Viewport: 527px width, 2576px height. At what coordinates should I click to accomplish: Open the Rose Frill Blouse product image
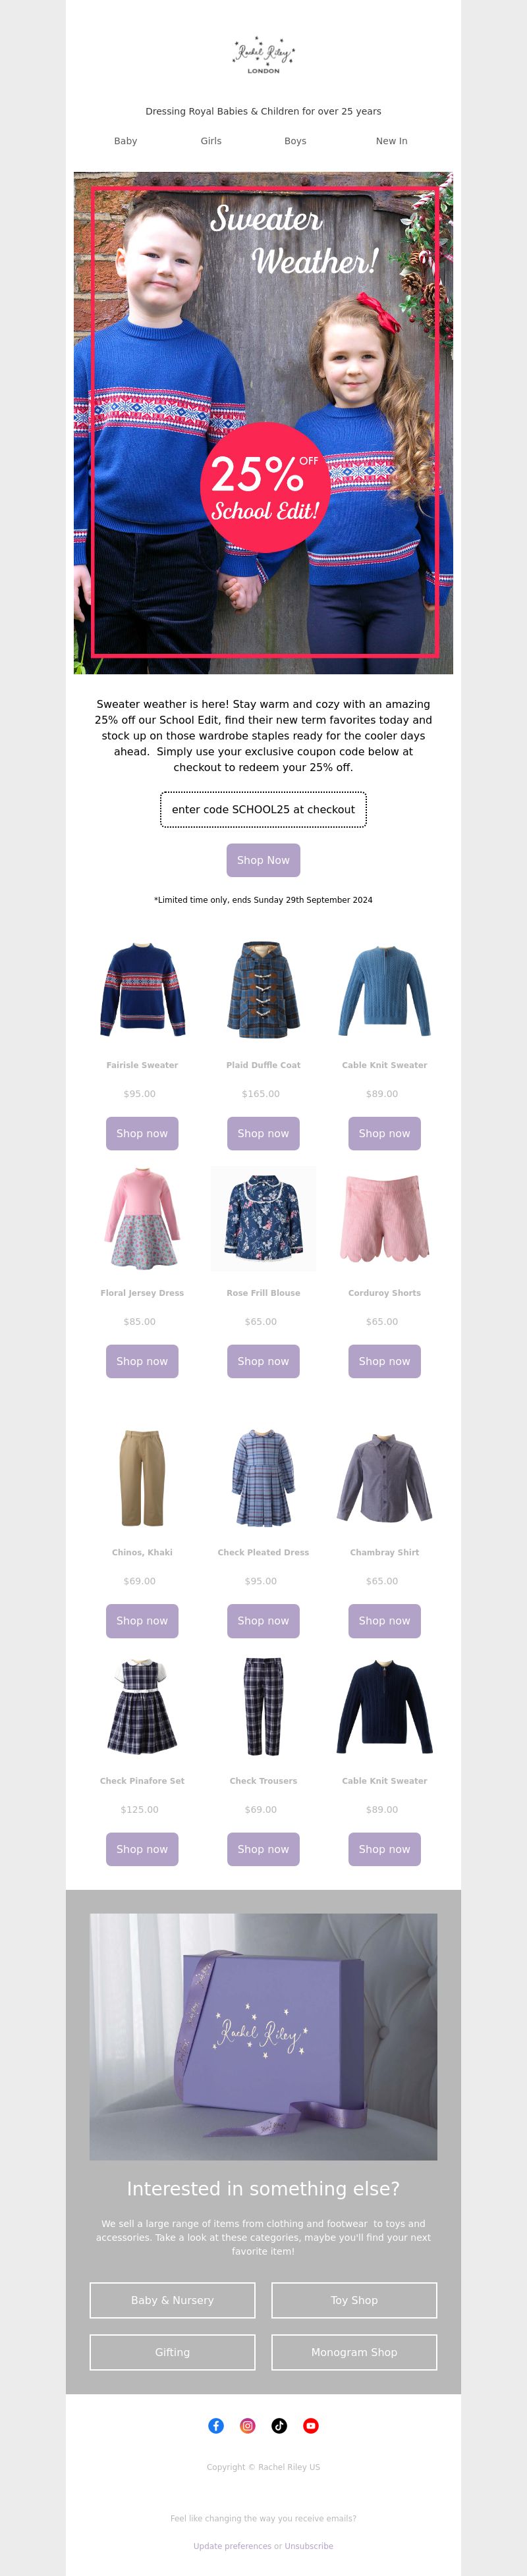(263, 1218)
